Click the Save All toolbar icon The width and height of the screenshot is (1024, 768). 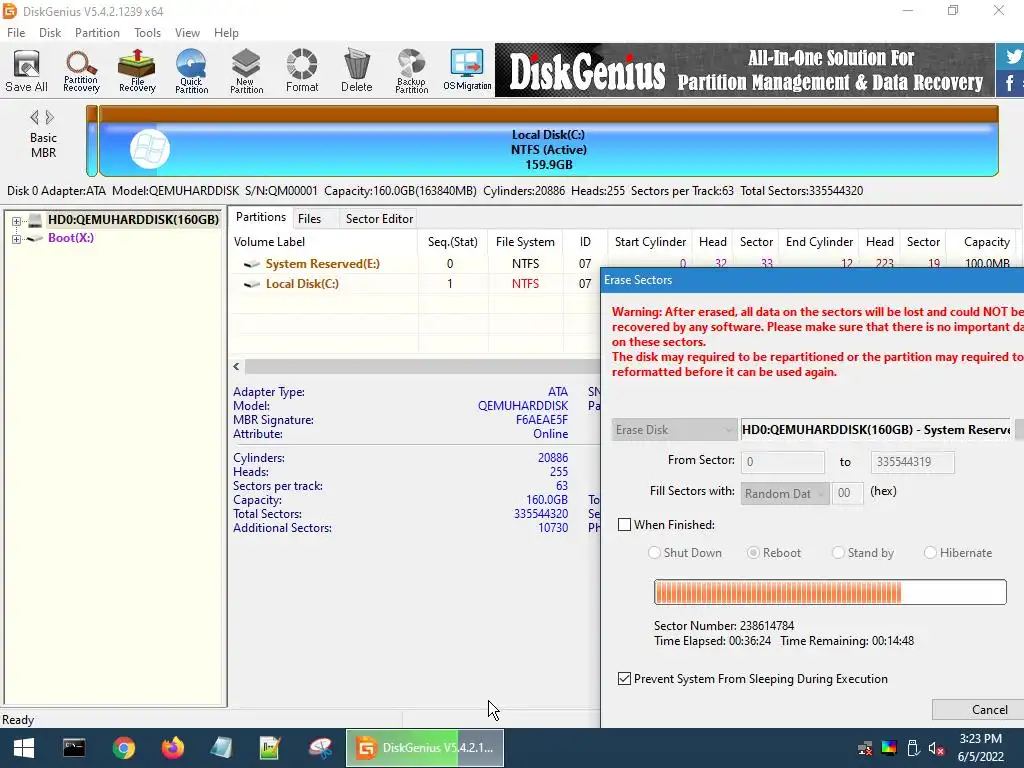point(26,71)
